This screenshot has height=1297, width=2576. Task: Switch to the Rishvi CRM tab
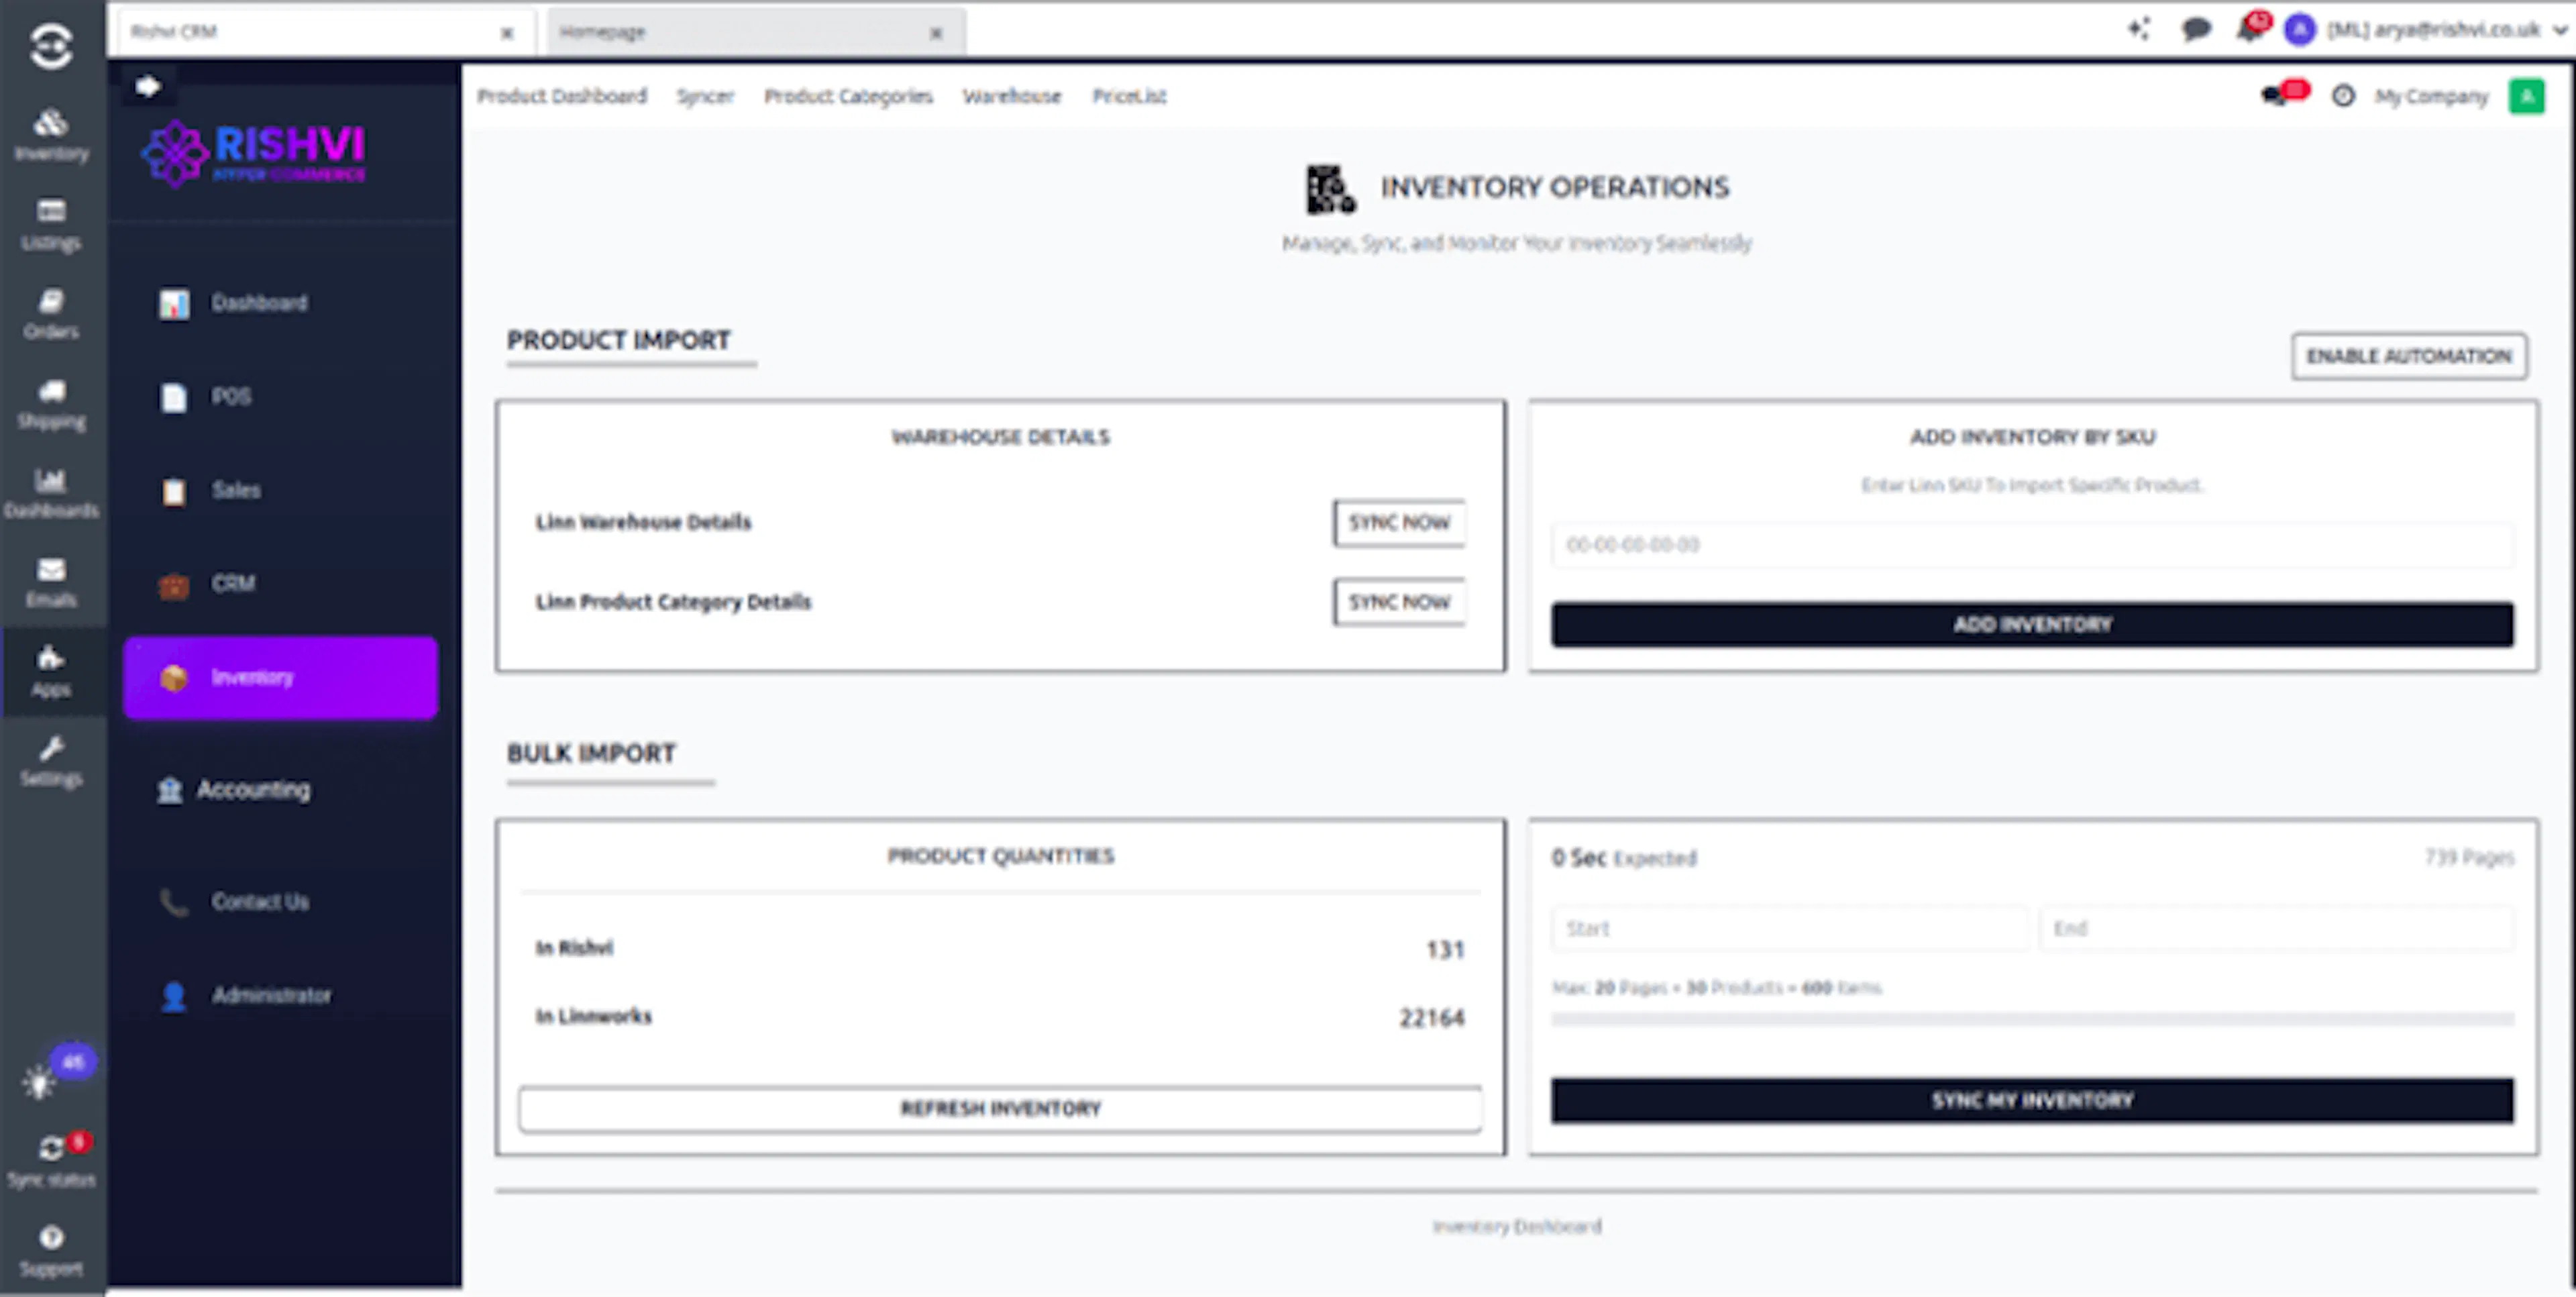click(x=326, y=32)
